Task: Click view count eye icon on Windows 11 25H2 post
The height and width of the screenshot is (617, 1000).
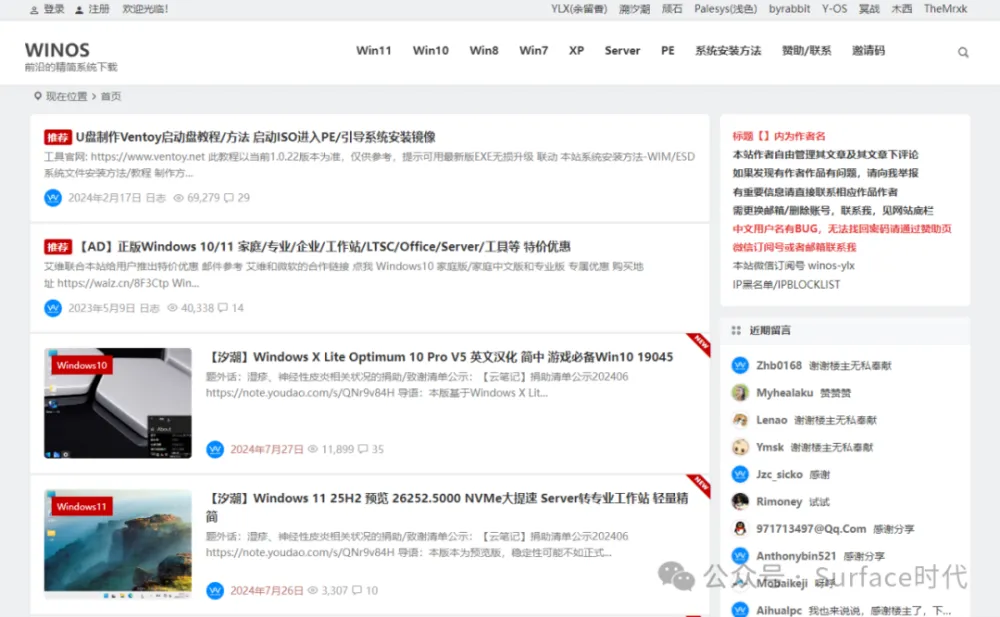Action: pyautogui.click(x=312, y=591)
